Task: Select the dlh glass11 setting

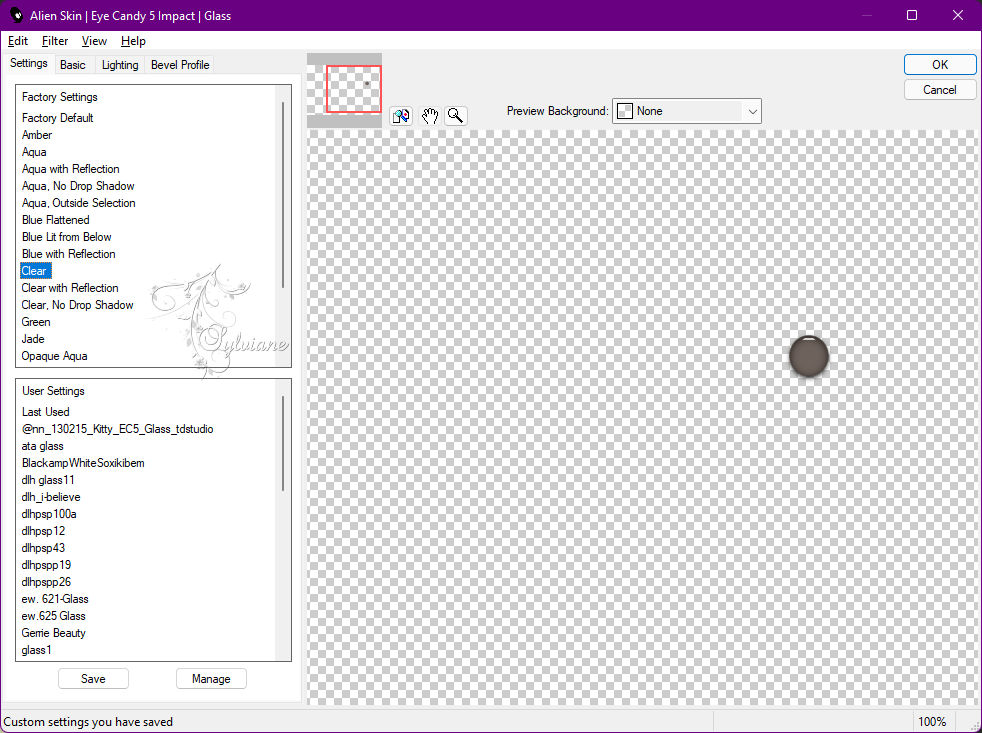Action: 48,479
